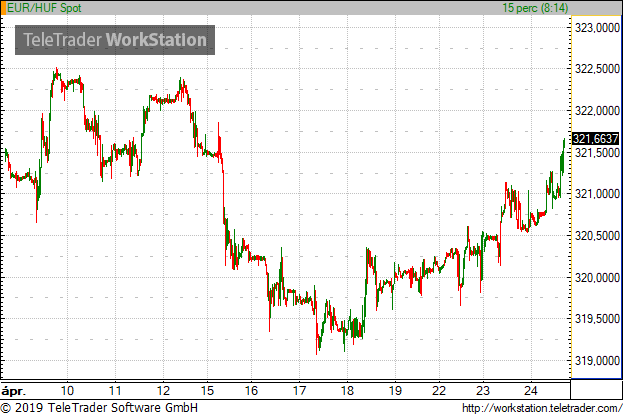Click the 320,0000 price axis label
Screen dimensions: 623x417
pos(597,278)
